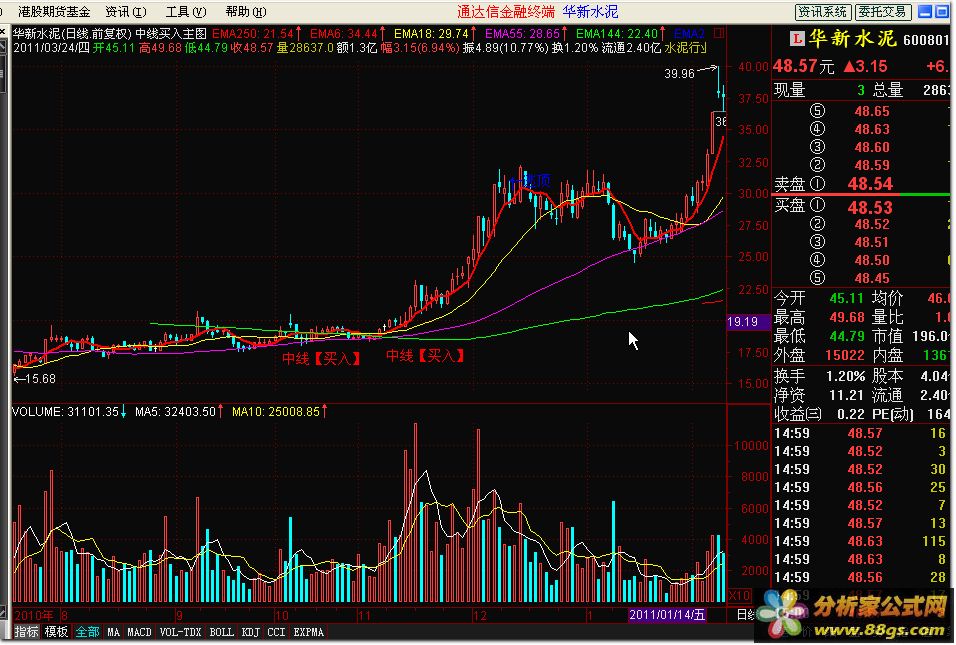Click sell level ③ price 48.60
This screenshot has height=645, width=956.
[872, 148]
